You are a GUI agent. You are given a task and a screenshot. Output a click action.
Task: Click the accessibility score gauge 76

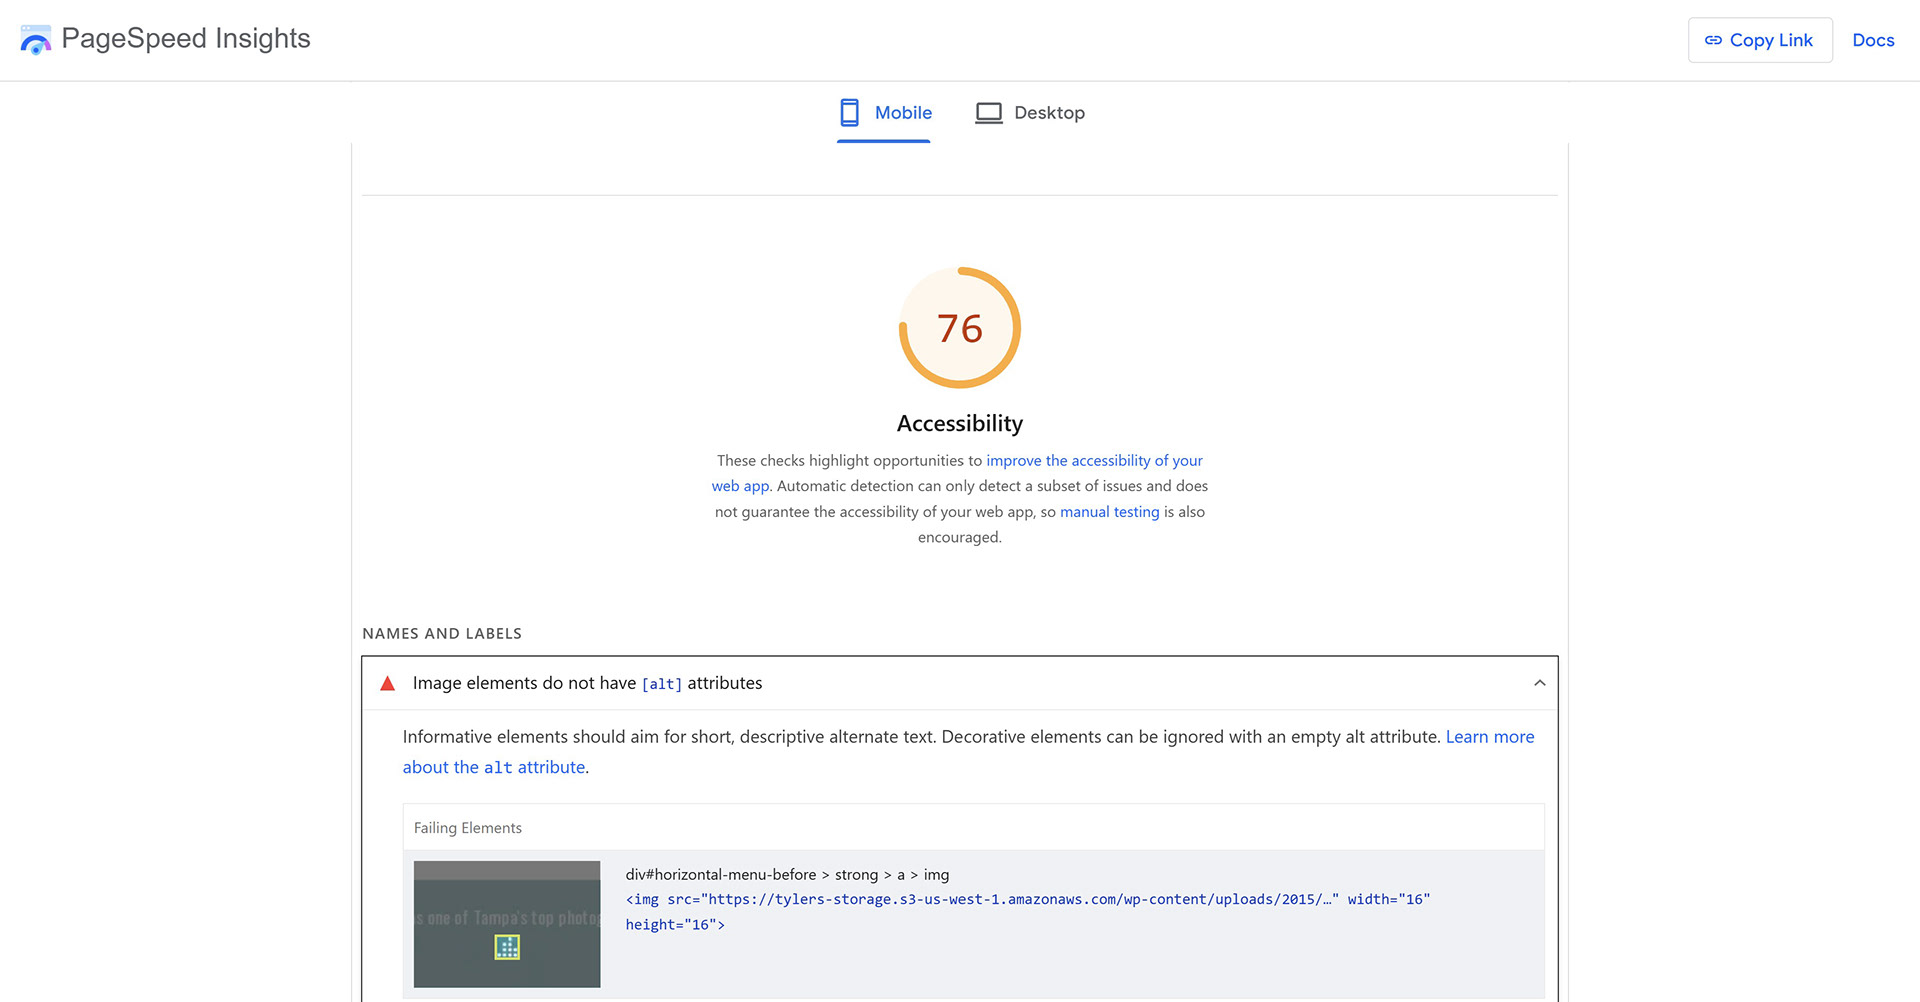[960, 328]
